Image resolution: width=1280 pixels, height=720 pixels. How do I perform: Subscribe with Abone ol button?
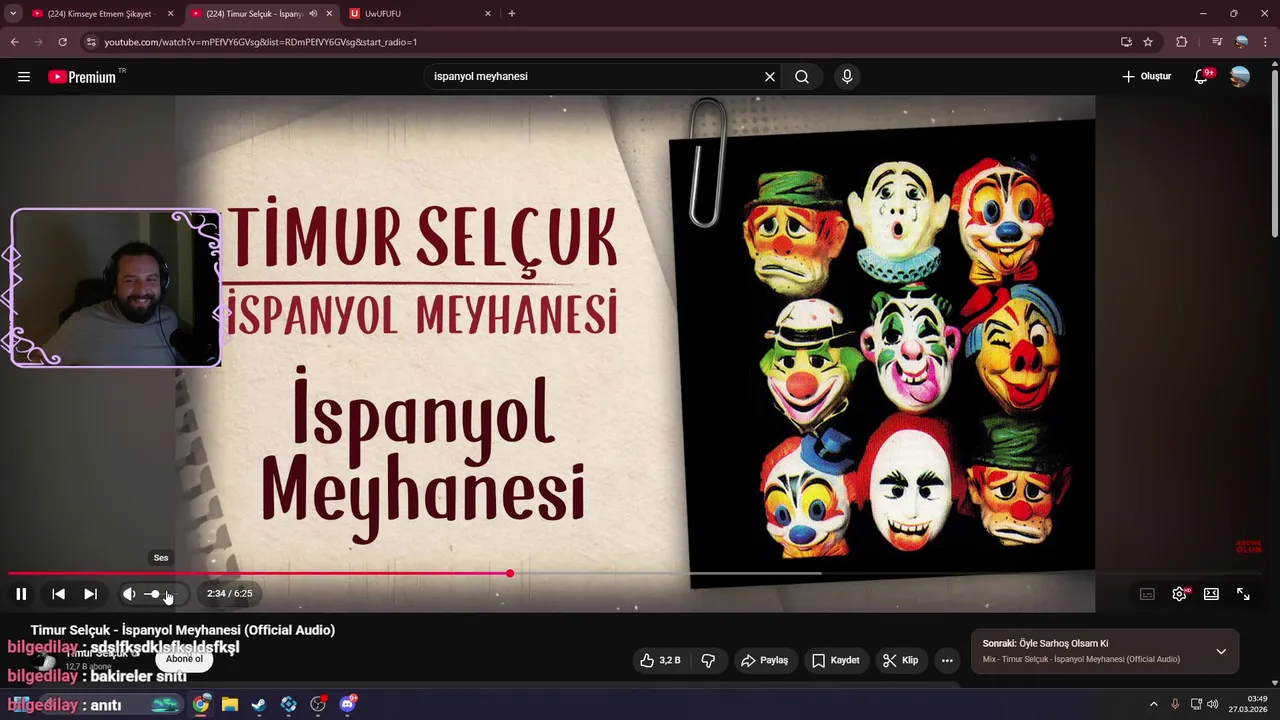(x=184, y=659)
